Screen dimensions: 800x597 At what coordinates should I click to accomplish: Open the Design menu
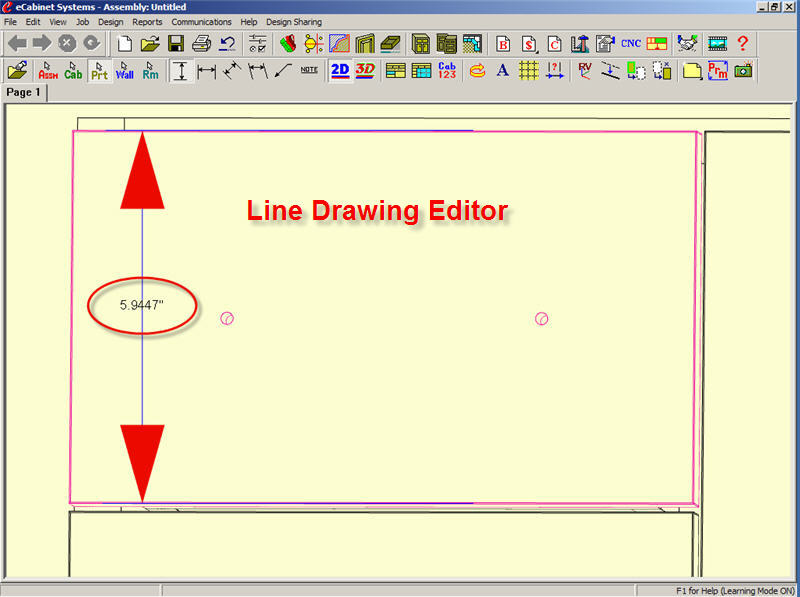click(111, 22)
